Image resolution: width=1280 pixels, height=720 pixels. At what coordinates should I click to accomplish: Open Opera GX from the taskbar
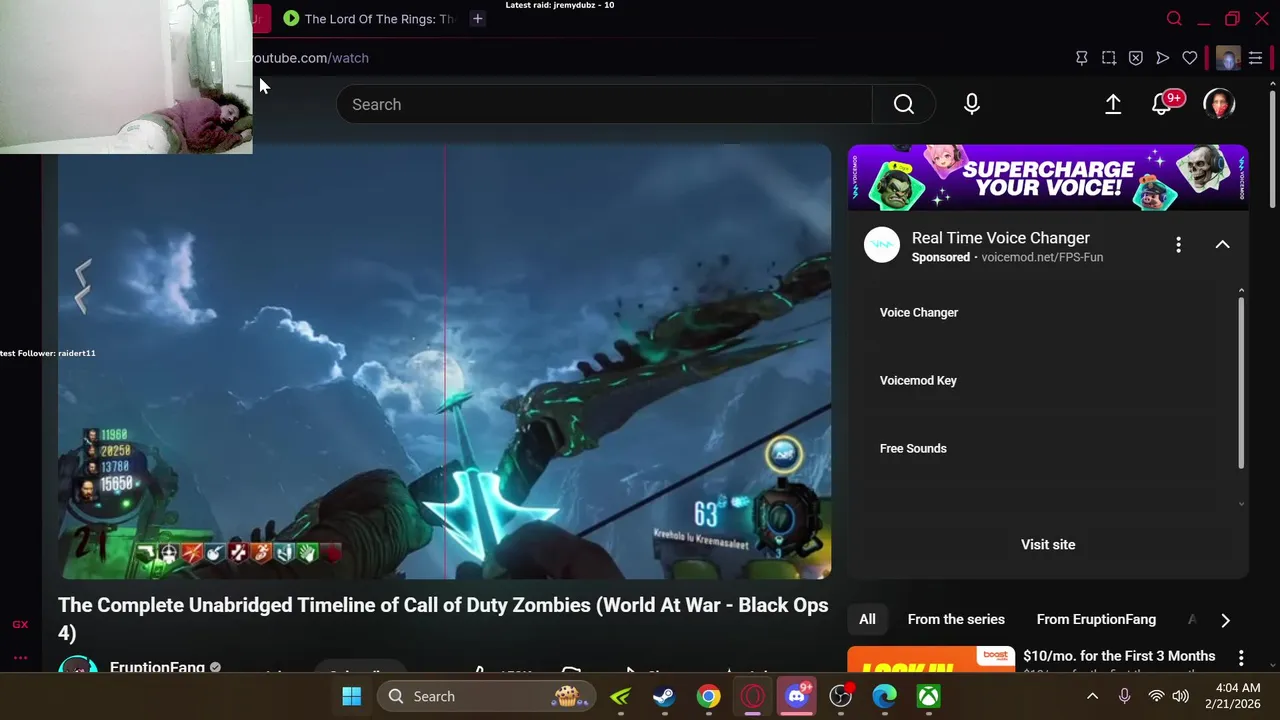752,696
